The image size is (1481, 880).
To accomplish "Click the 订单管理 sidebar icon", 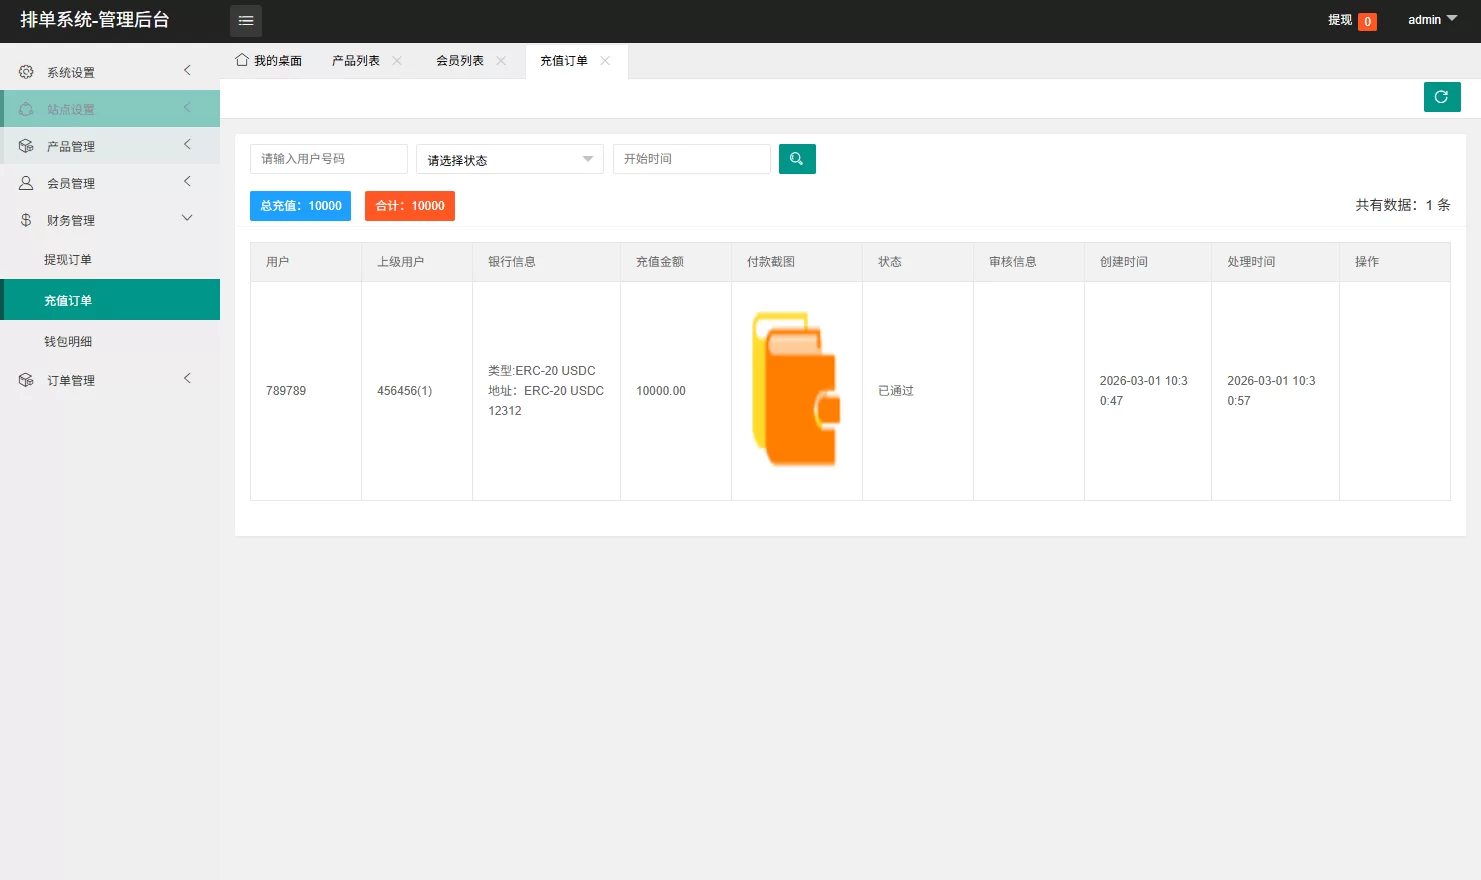I will 26,380.
